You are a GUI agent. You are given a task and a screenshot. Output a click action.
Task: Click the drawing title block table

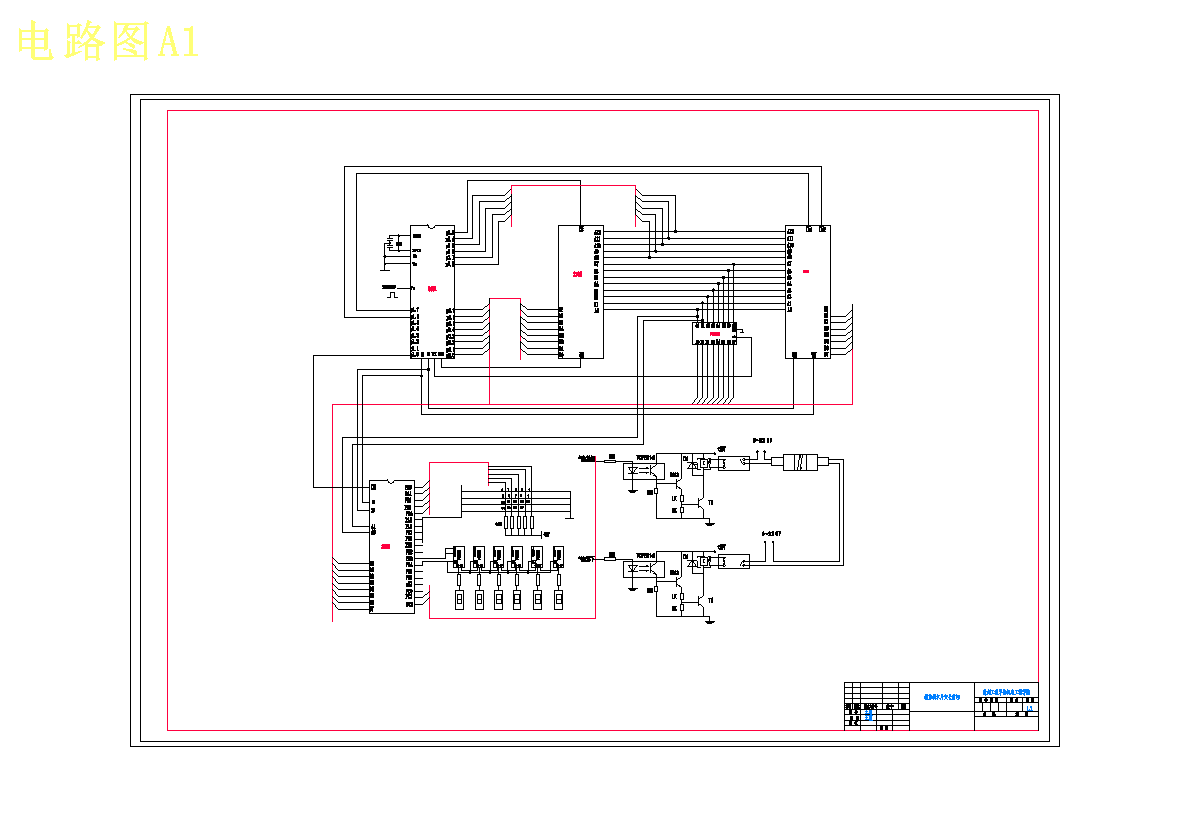(x=941, y=707)
